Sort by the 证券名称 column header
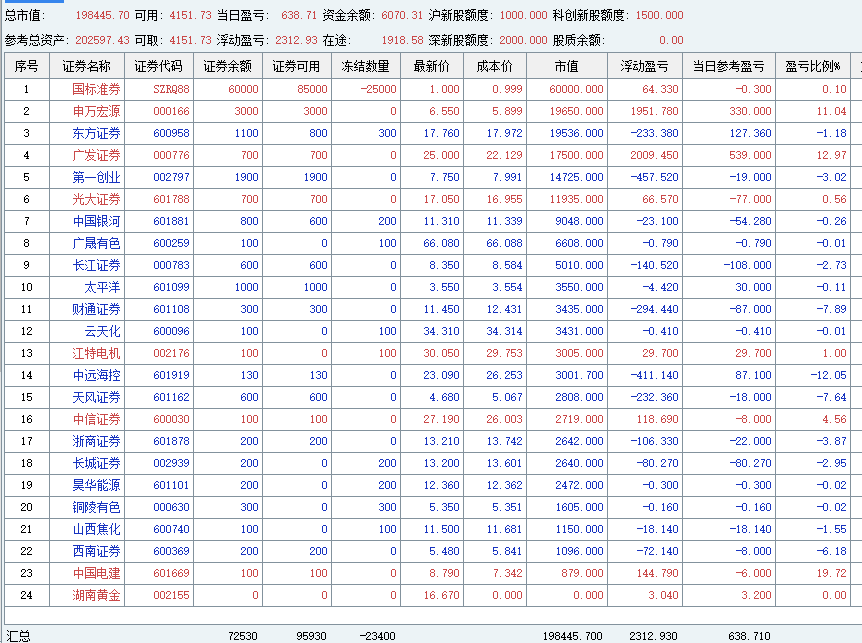Image resolution: width=862 pixels, height=643 pixels. pos(87,66)
